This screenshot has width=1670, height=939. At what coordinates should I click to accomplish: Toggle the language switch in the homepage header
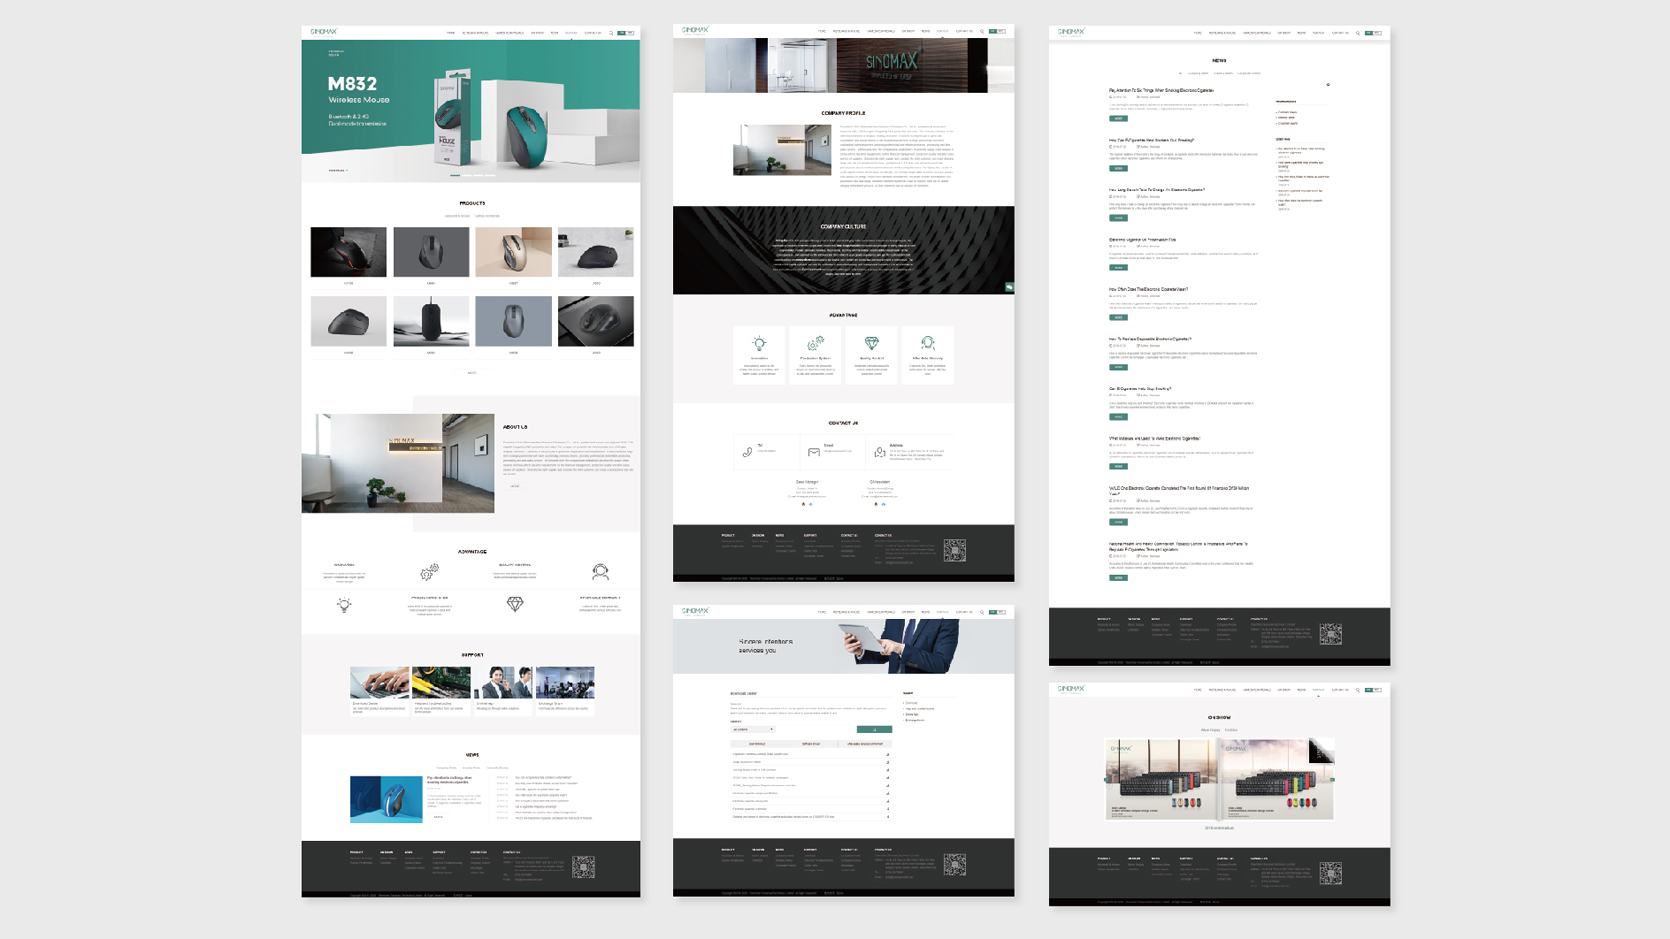click(626, 33)
